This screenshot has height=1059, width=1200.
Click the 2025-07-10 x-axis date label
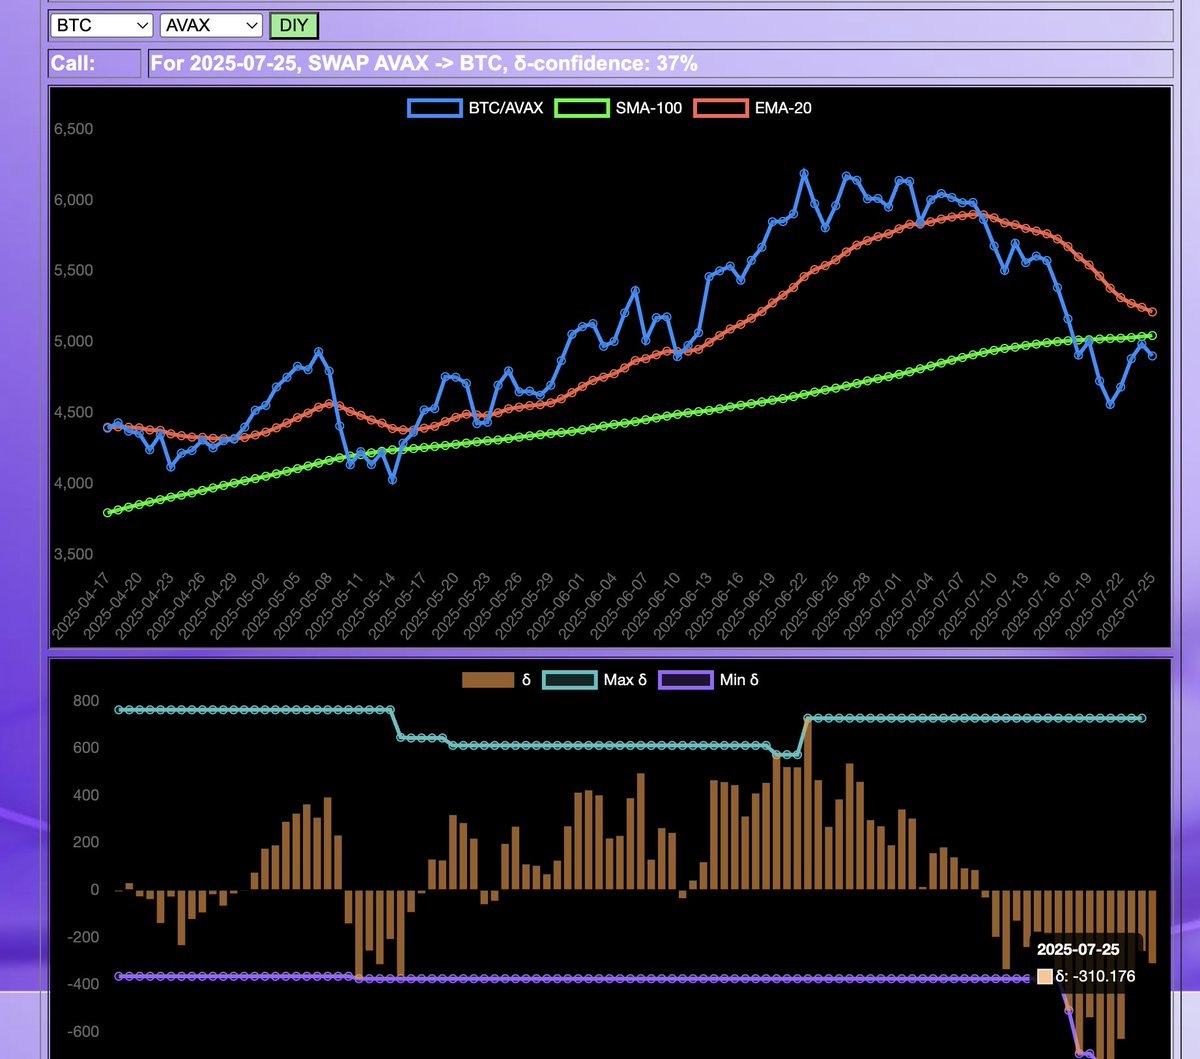pyautogui.click(x=965, y=607)
